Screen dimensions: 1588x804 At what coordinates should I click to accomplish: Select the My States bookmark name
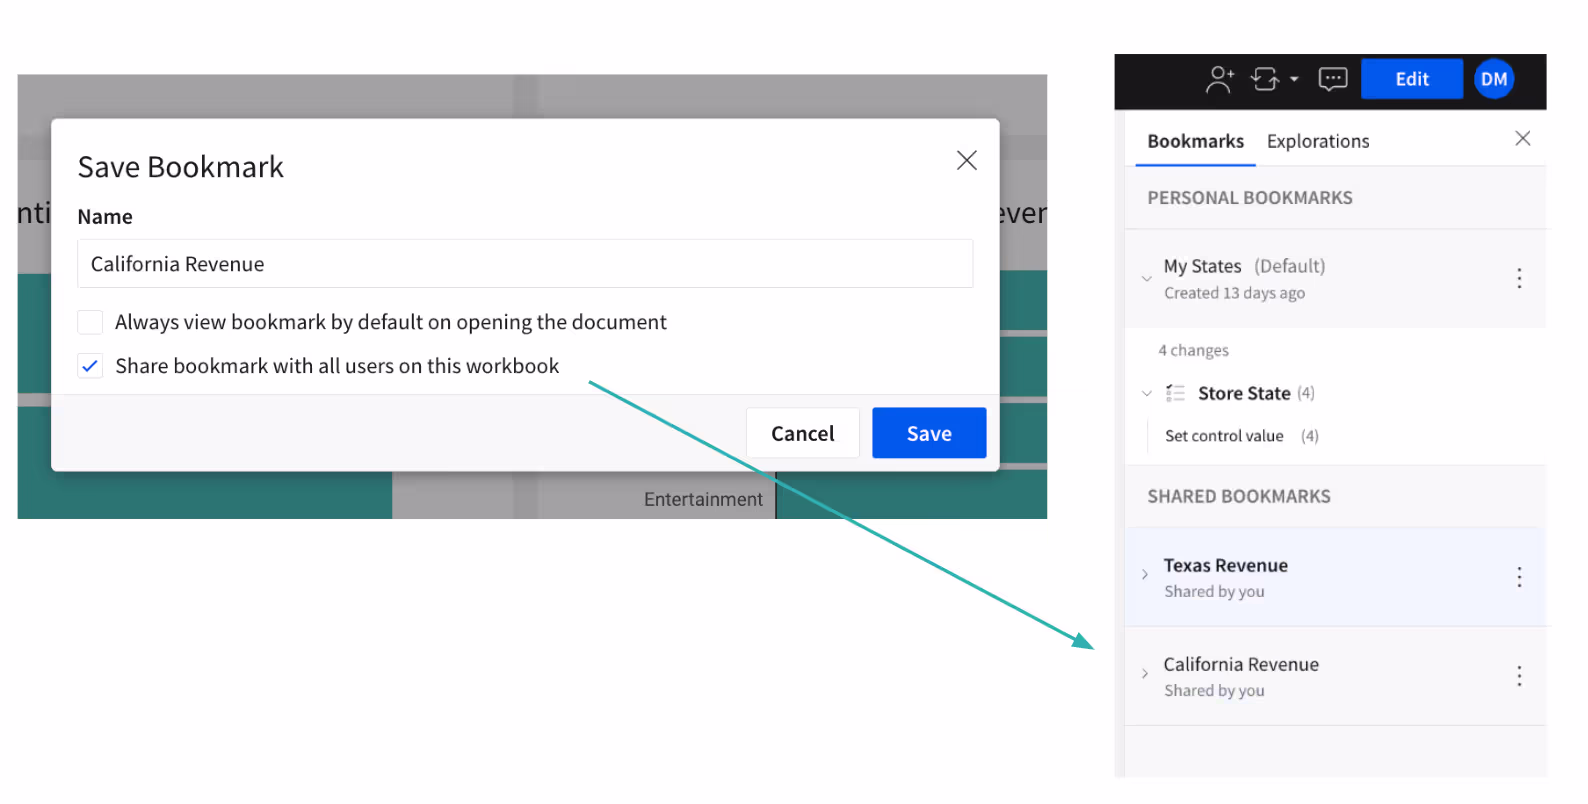point(1202,266)
